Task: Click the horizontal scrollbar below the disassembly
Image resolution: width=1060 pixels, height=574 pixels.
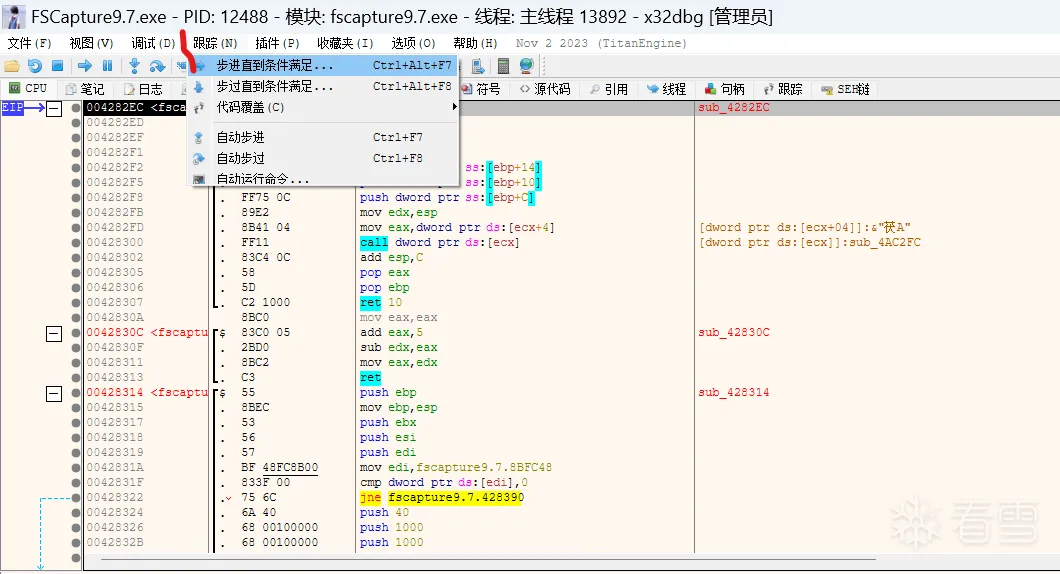Action: pyautogui.click(x=488, y=559)
